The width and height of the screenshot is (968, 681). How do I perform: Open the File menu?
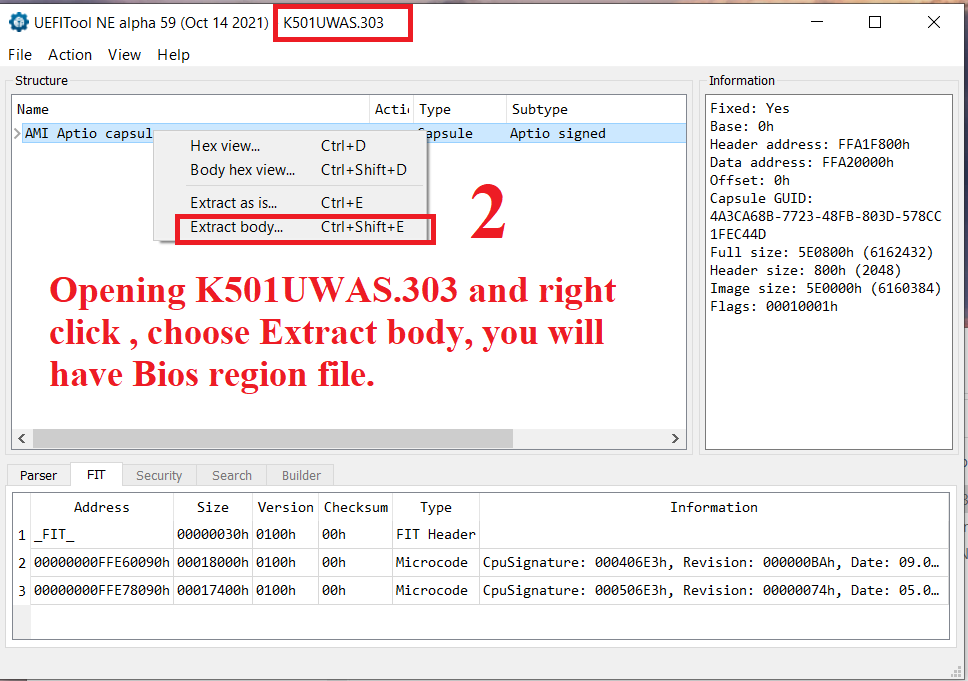pos(20,55)
